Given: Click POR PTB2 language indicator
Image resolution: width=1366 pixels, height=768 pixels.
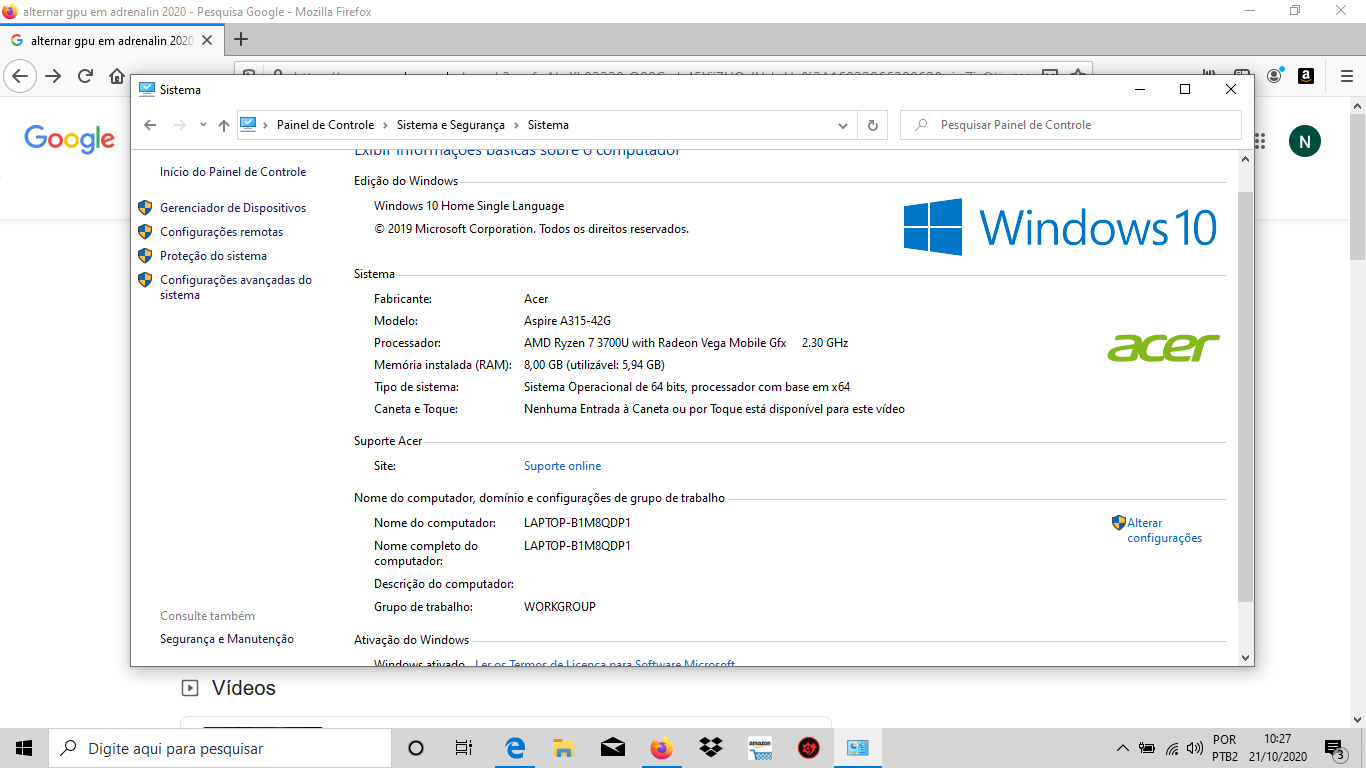Looking at the screenshot, I should click(1225, 748).
